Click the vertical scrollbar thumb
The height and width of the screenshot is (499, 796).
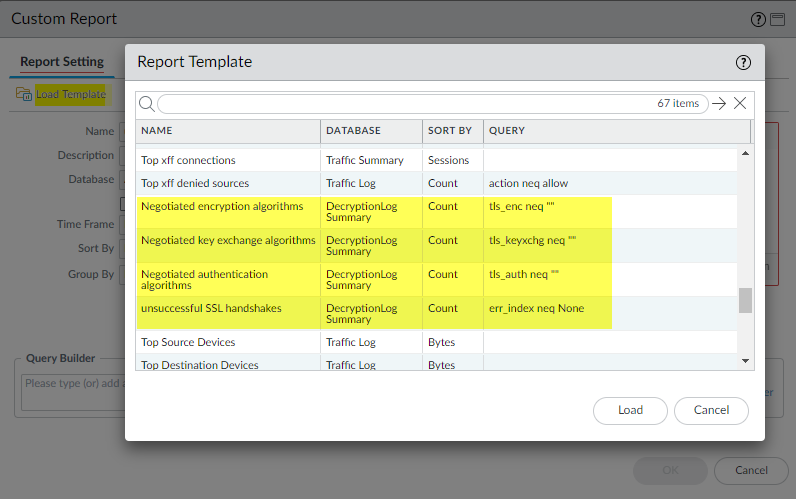(x=745, y=300)
